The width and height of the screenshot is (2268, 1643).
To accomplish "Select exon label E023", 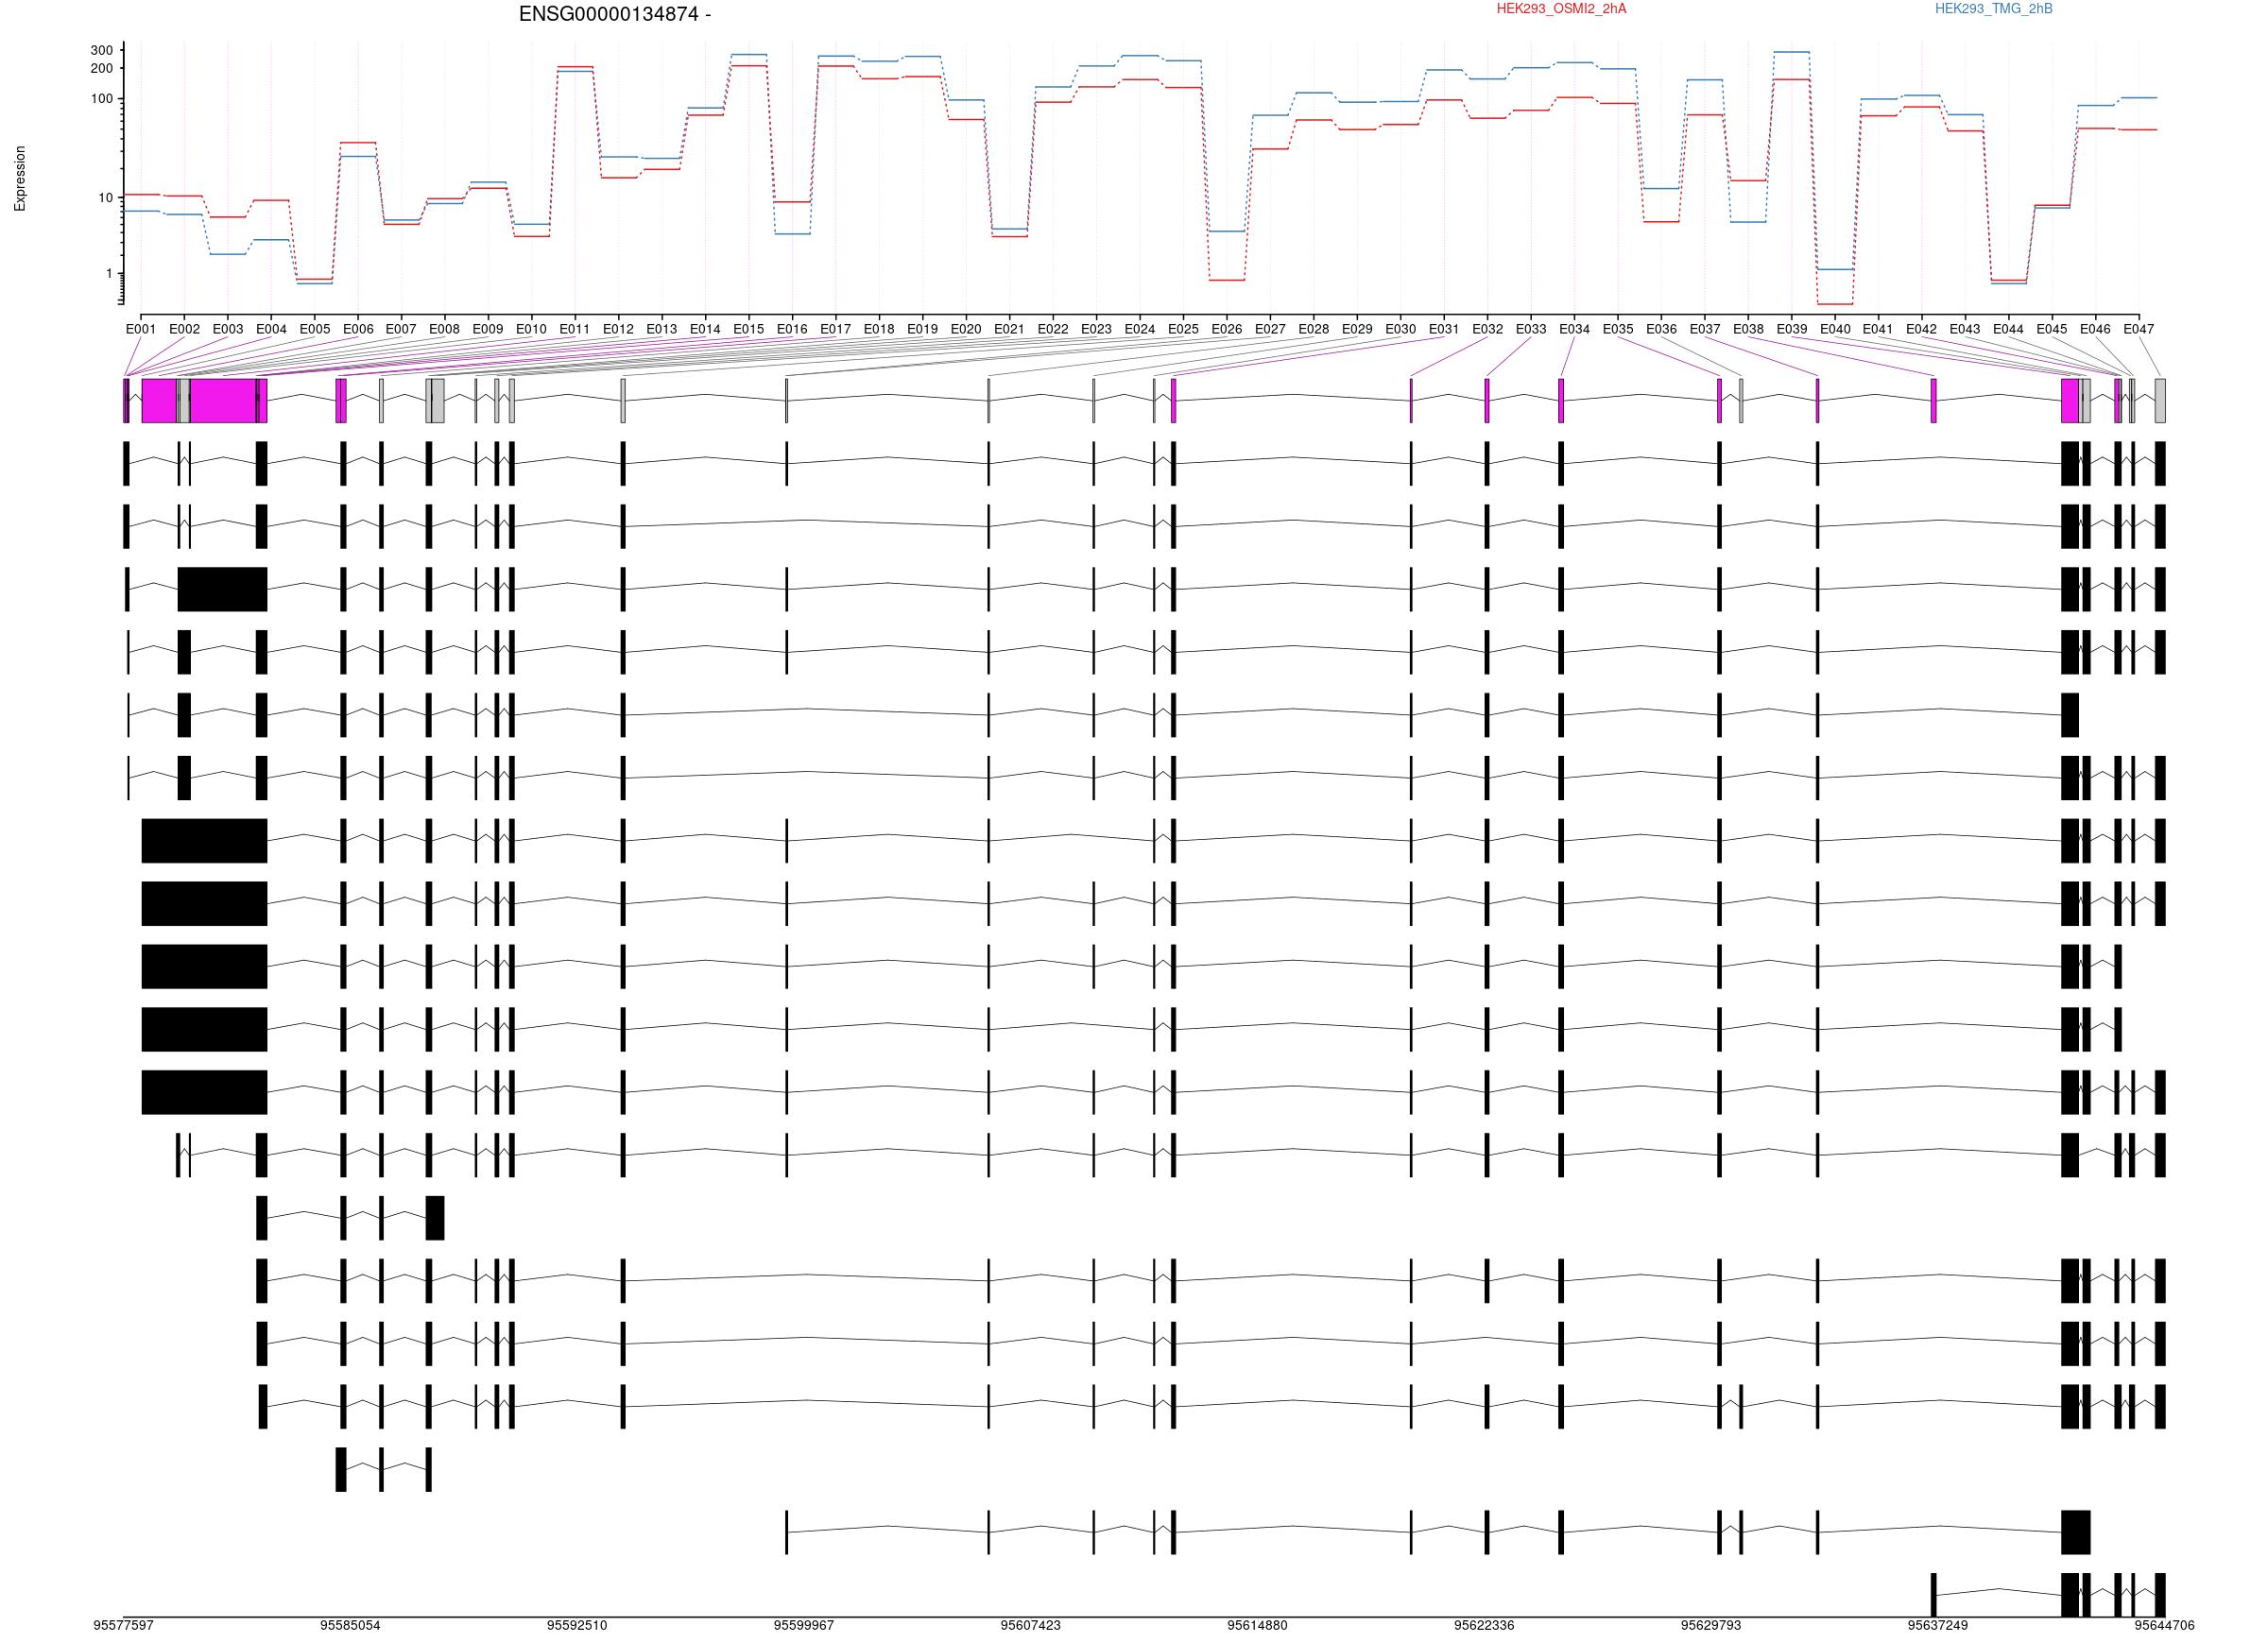I will [x=1096, y=329].
